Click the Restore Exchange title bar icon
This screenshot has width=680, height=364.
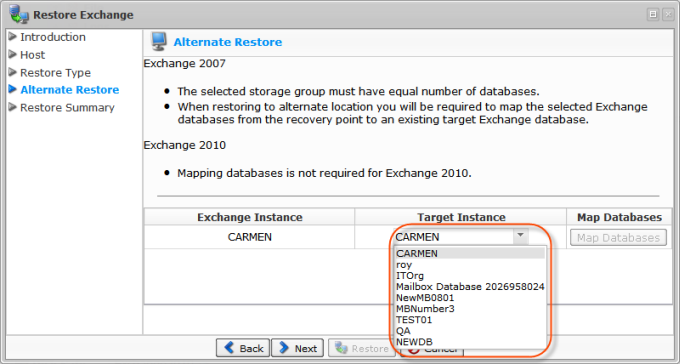20,15
